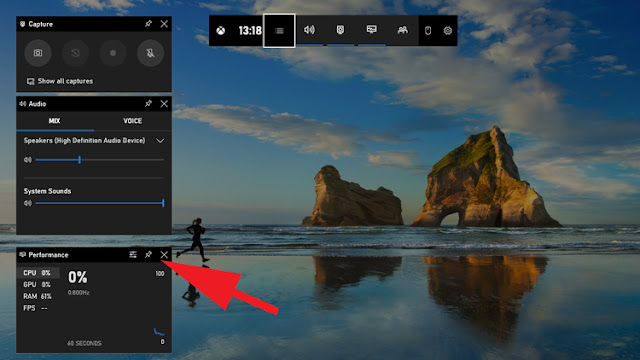Pin the Capture widget
The height and width of the screenshot is (360, 640).
pos(148,24)
